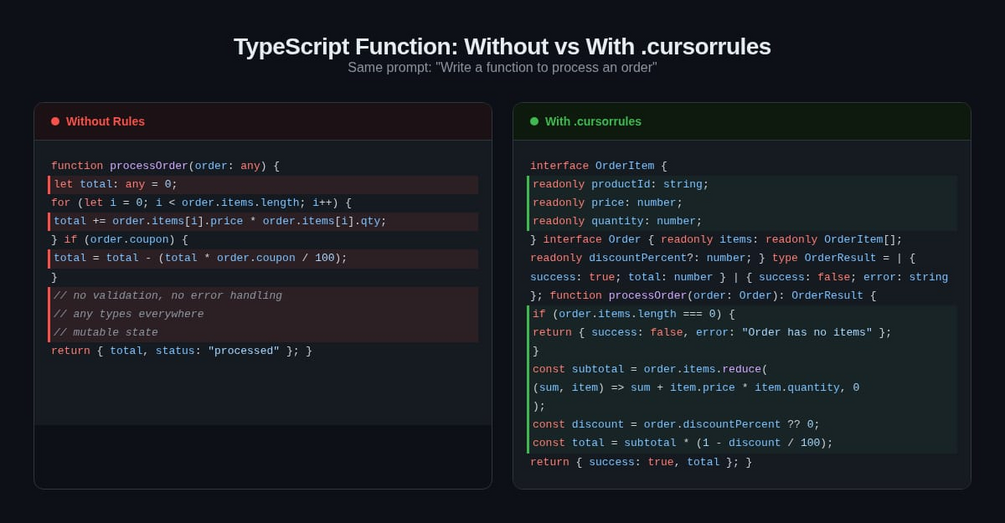
Task: Click the red dot beside Without Rules
Action: 55,121
